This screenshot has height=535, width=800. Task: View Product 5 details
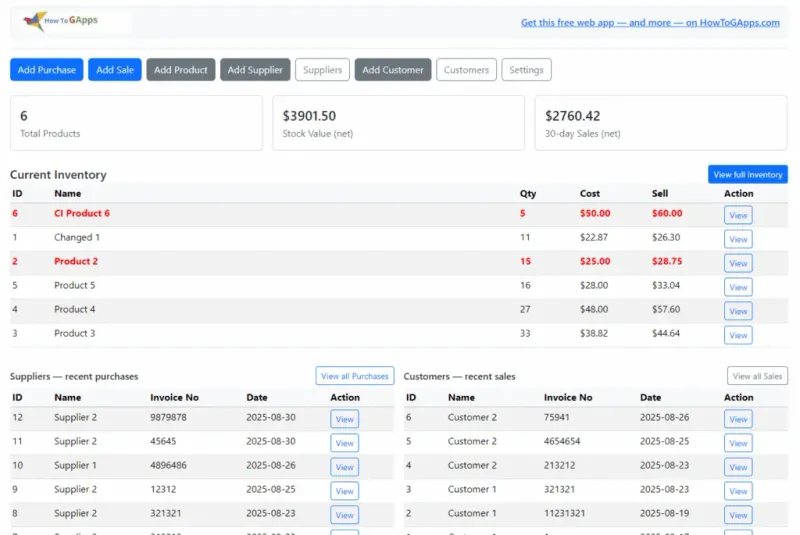(738, 287)
